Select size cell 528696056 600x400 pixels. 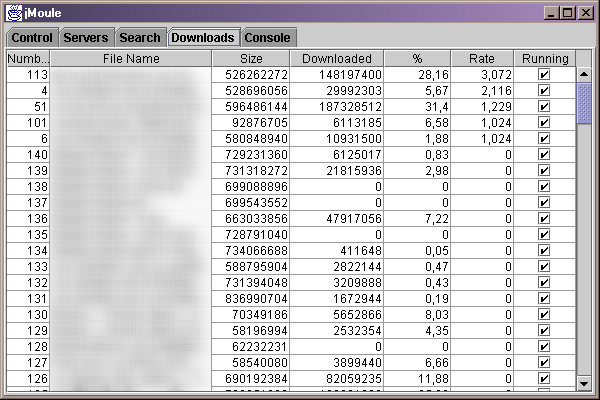251,91
